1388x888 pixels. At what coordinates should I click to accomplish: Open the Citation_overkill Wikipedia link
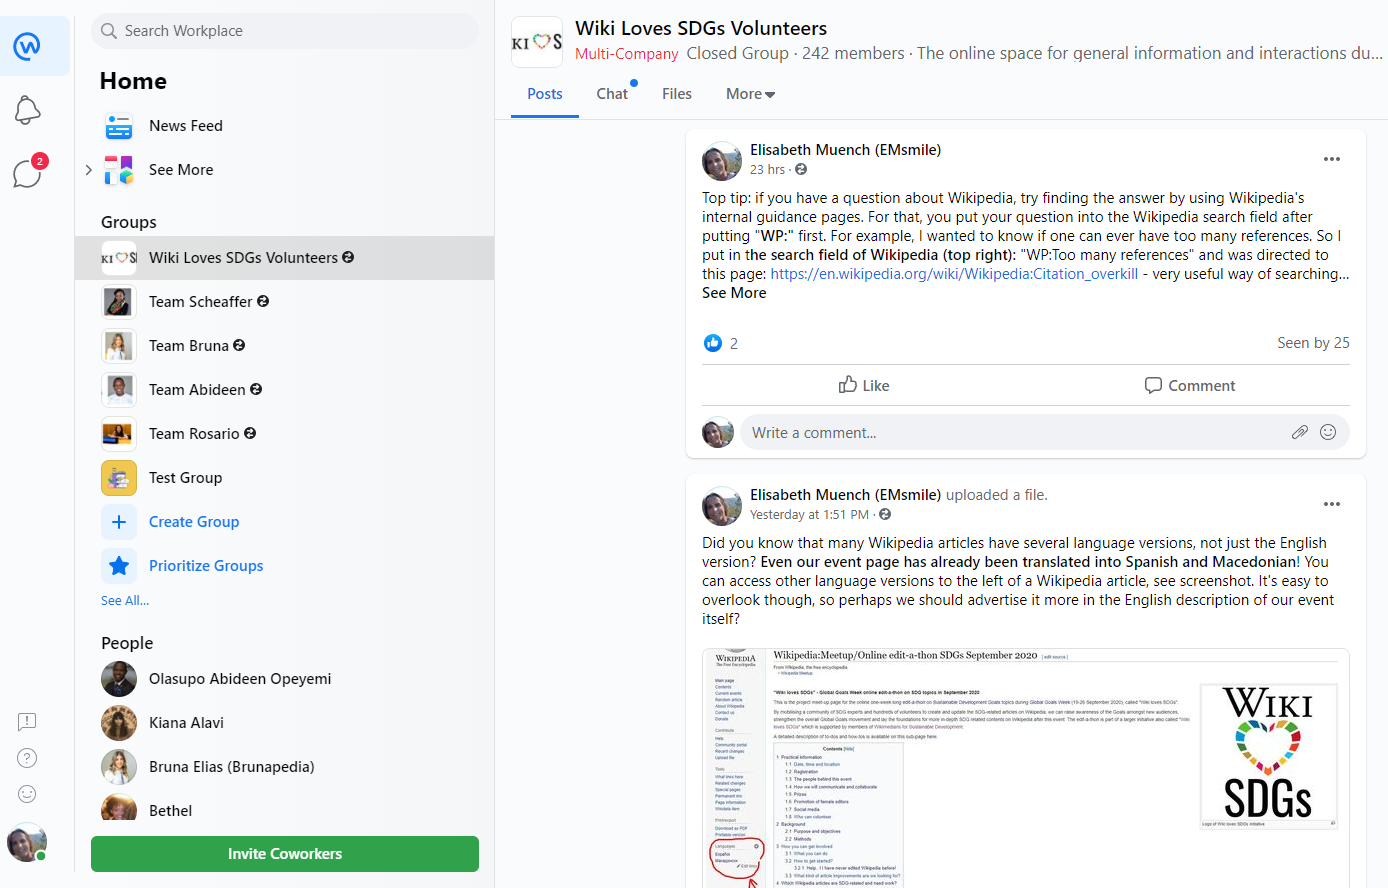[x=954, y=274]
